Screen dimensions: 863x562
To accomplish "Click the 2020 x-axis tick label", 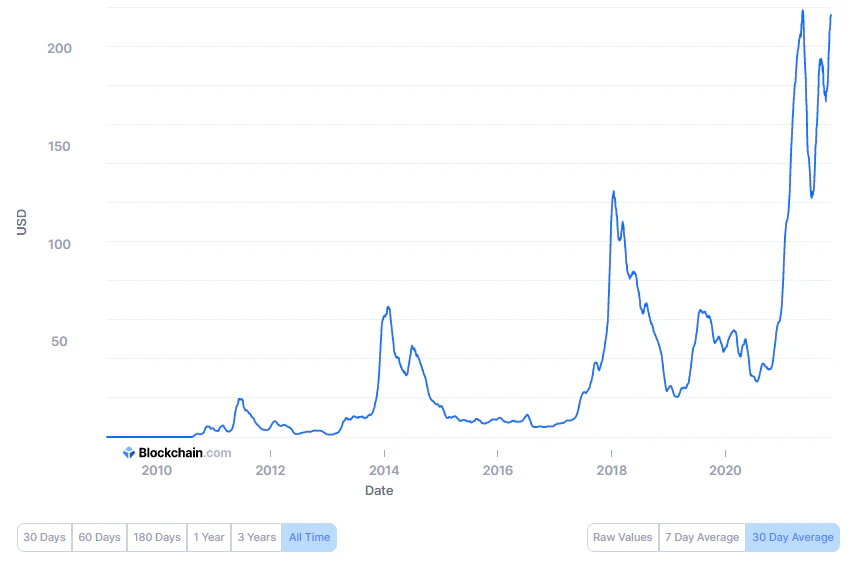I will (725, 470).
